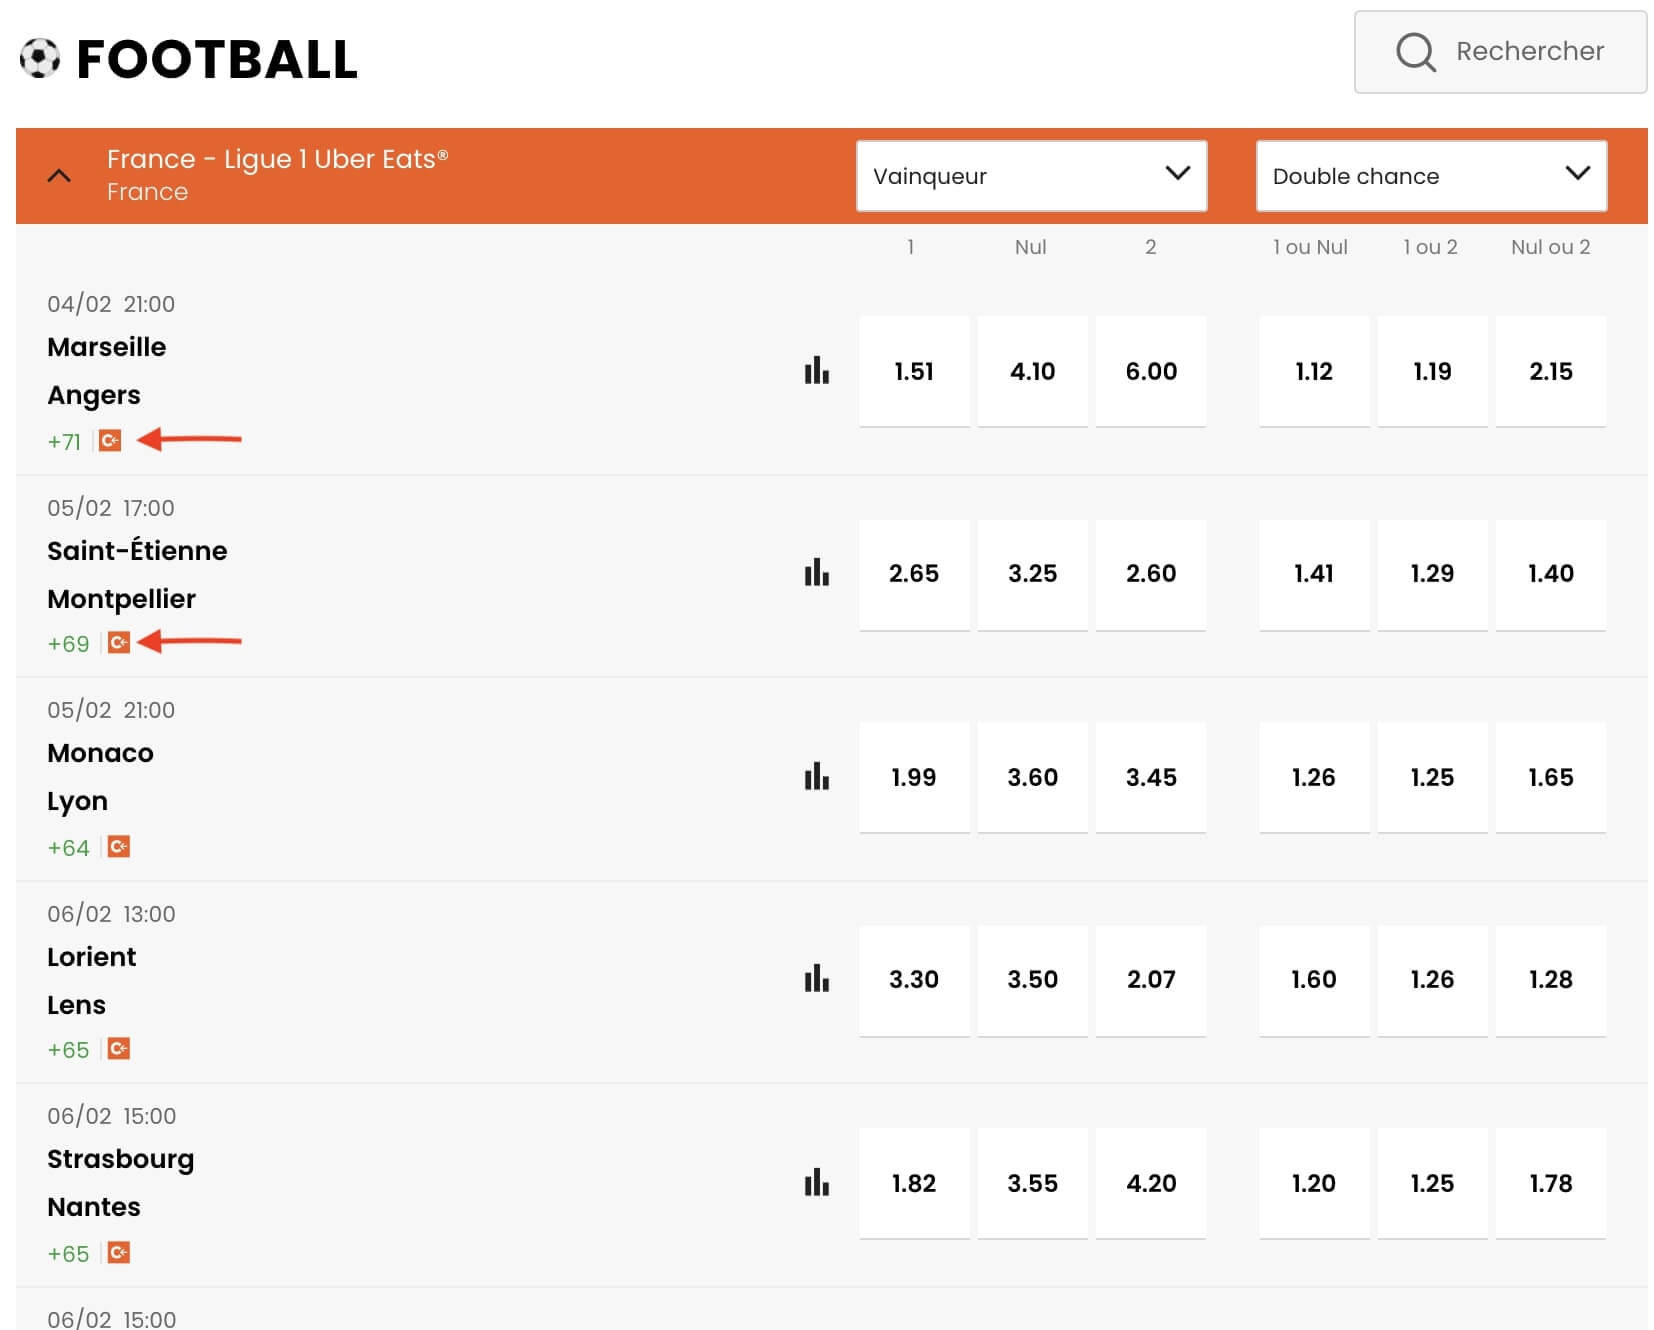The image size is (1654, 1330).
Task: Click cashout icon next to +69
Action: point(119,643)
